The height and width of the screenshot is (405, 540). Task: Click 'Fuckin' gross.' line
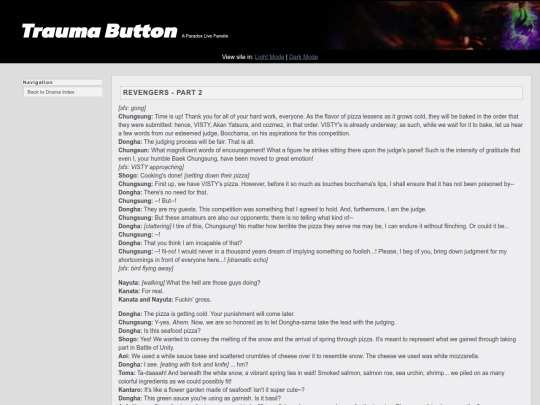pos(165,299)
